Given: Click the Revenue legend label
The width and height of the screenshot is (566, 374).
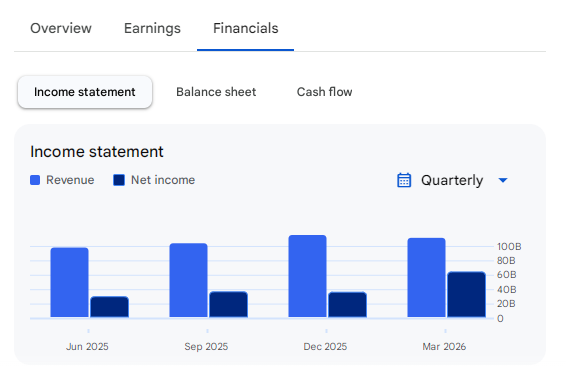Looking at the screenshot, I should tap(70, 180).
